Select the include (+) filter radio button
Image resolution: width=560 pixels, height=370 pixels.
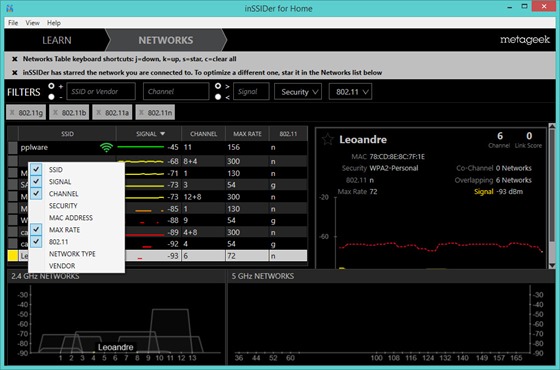tap(51, 86)
